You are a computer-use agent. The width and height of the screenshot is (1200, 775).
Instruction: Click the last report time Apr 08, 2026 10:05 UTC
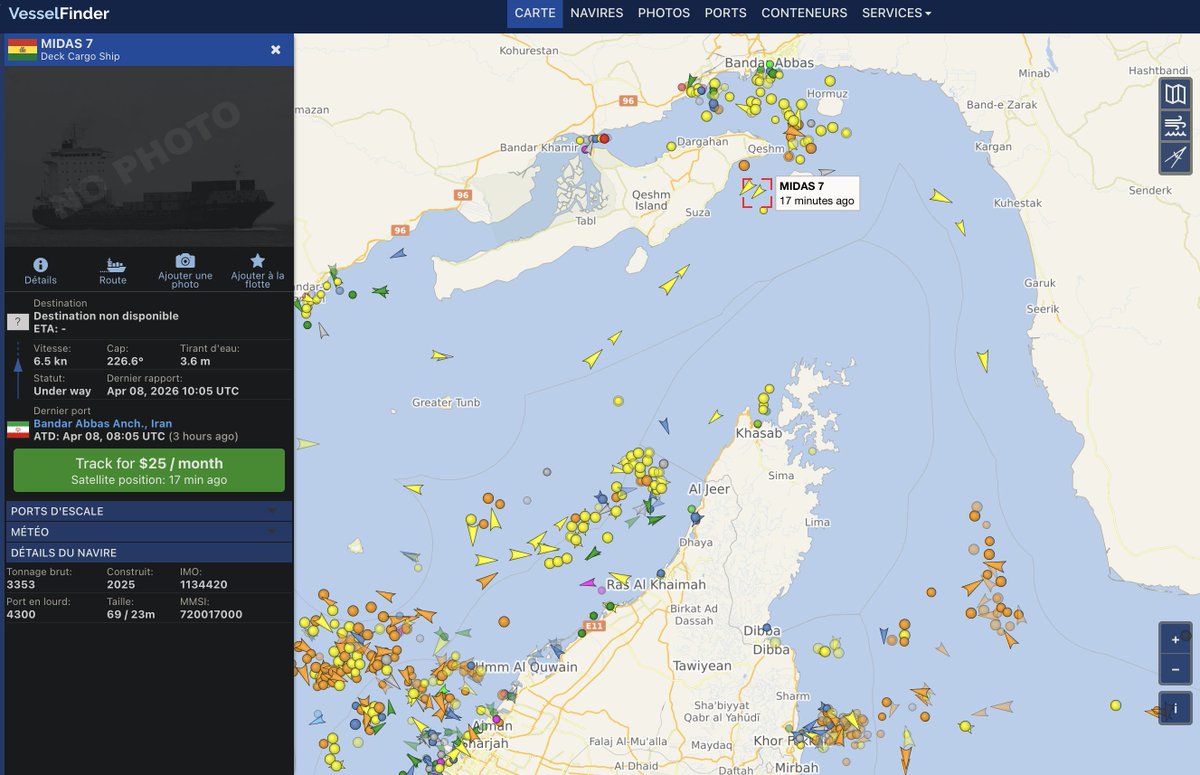click(173, 391)
